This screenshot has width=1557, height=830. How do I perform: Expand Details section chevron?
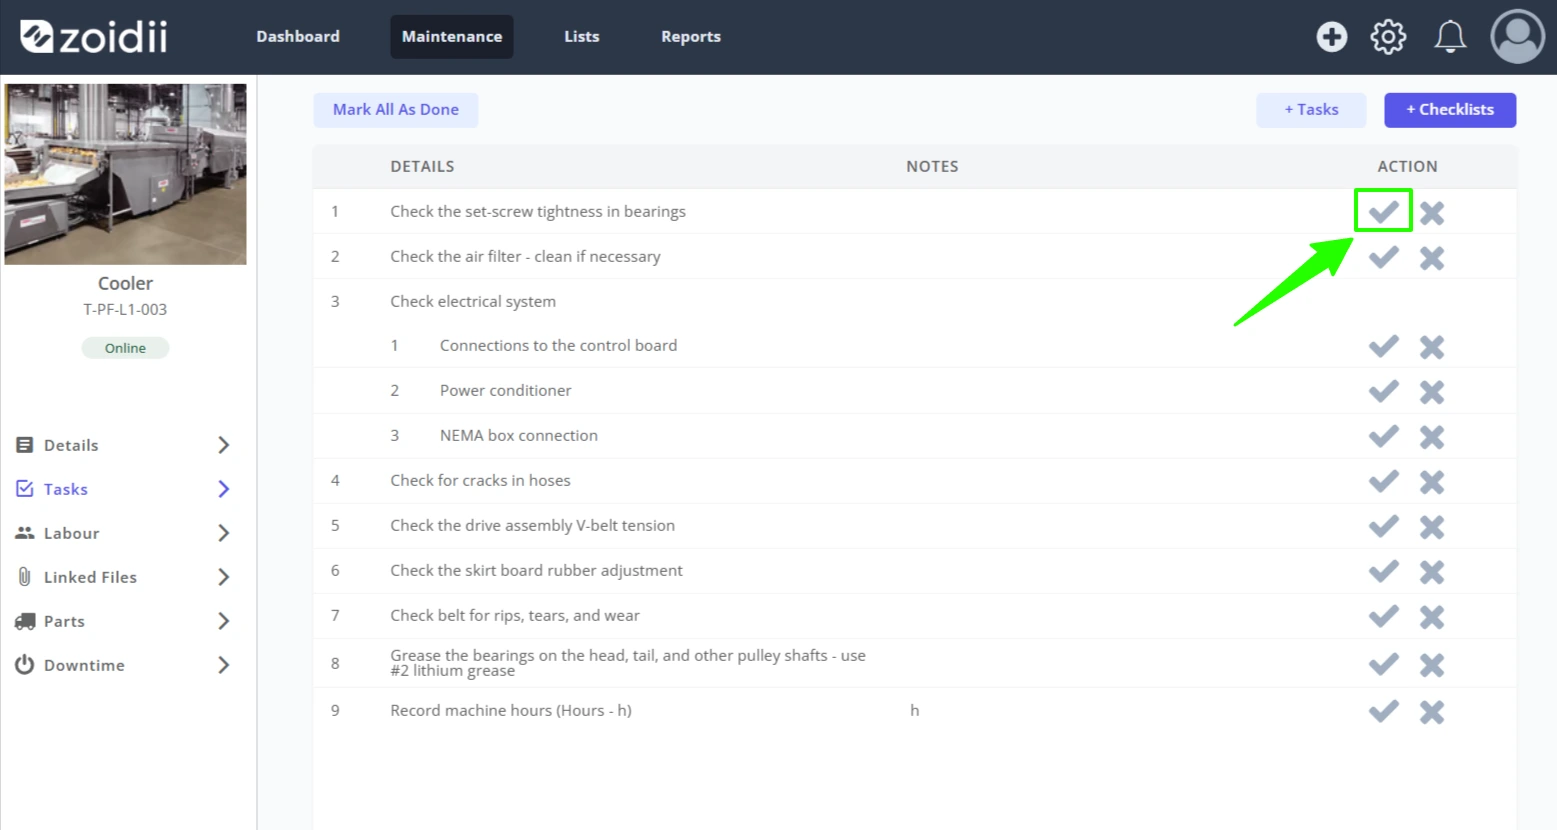click(224, 445)
